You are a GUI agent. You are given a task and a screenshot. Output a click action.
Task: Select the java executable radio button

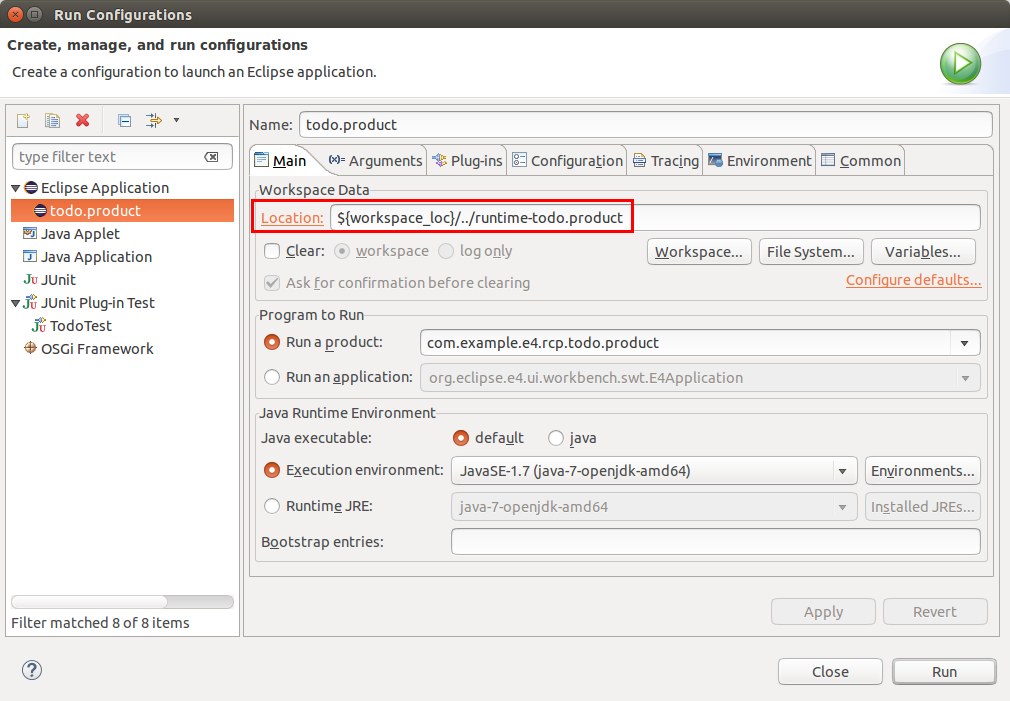click(555, 438)
